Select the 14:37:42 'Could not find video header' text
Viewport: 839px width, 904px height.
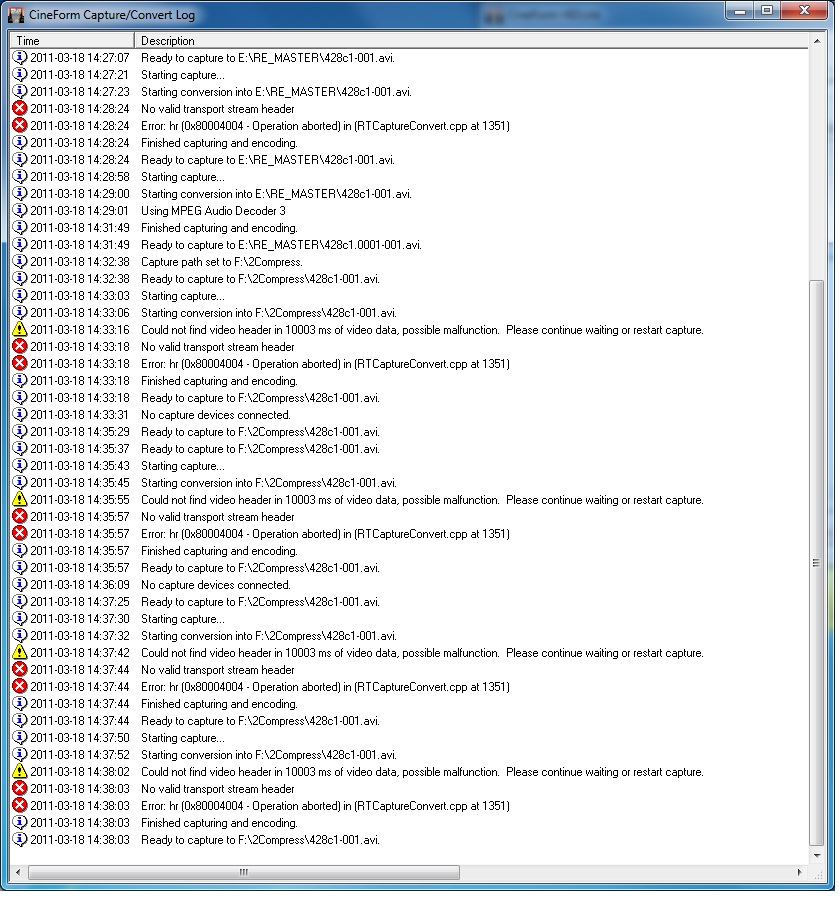tap(421, 653)
